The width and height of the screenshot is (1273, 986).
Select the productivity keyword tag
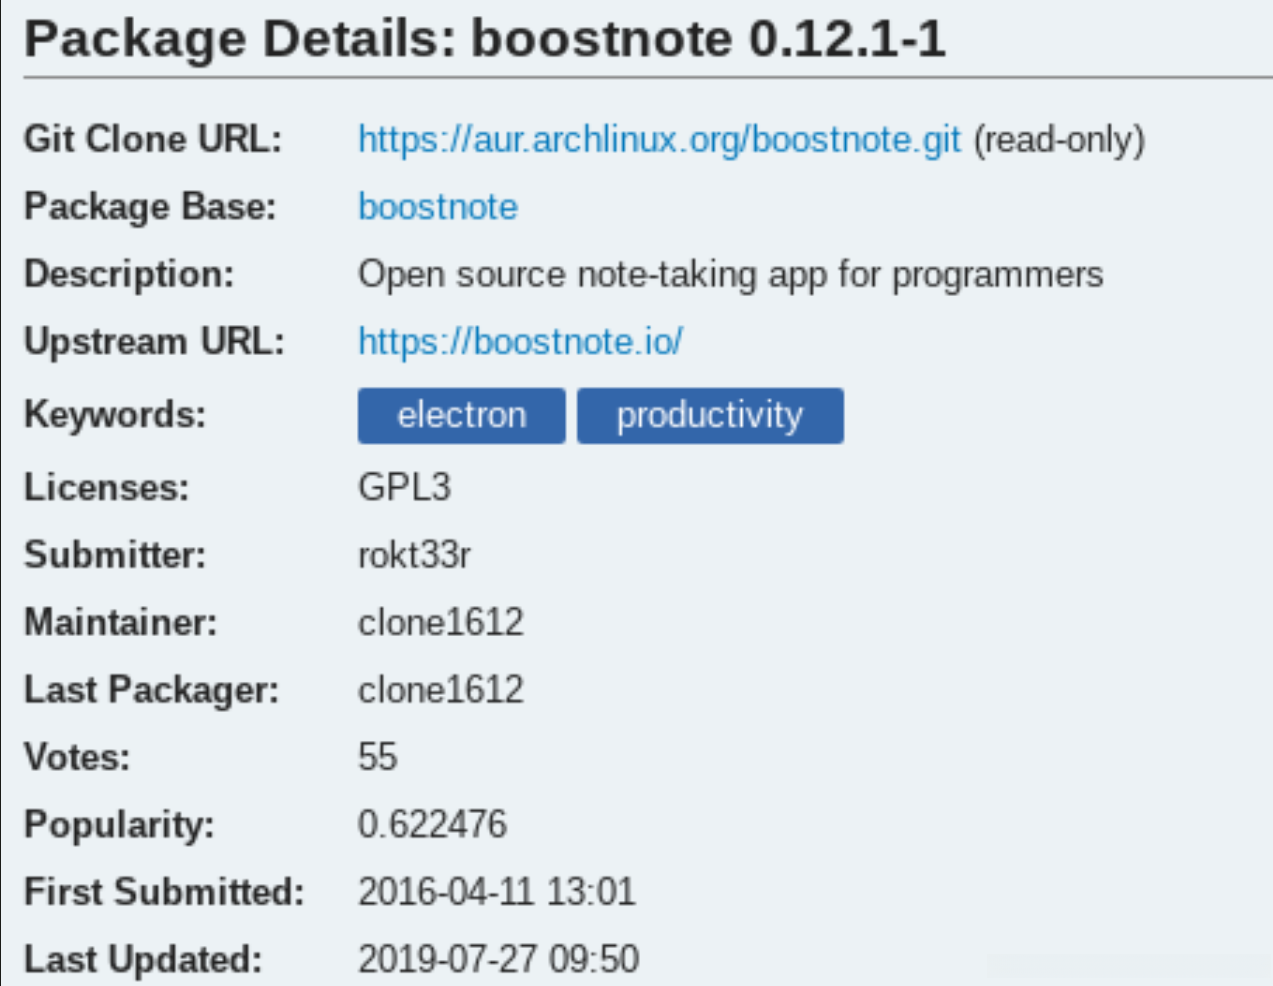pos(710,415)
